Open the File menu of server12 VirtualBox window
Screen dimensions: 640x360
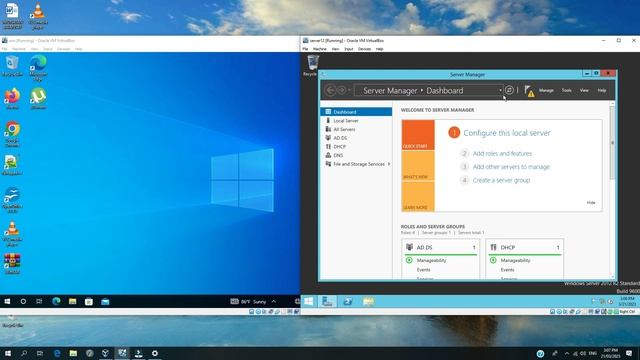coord(305,49)
